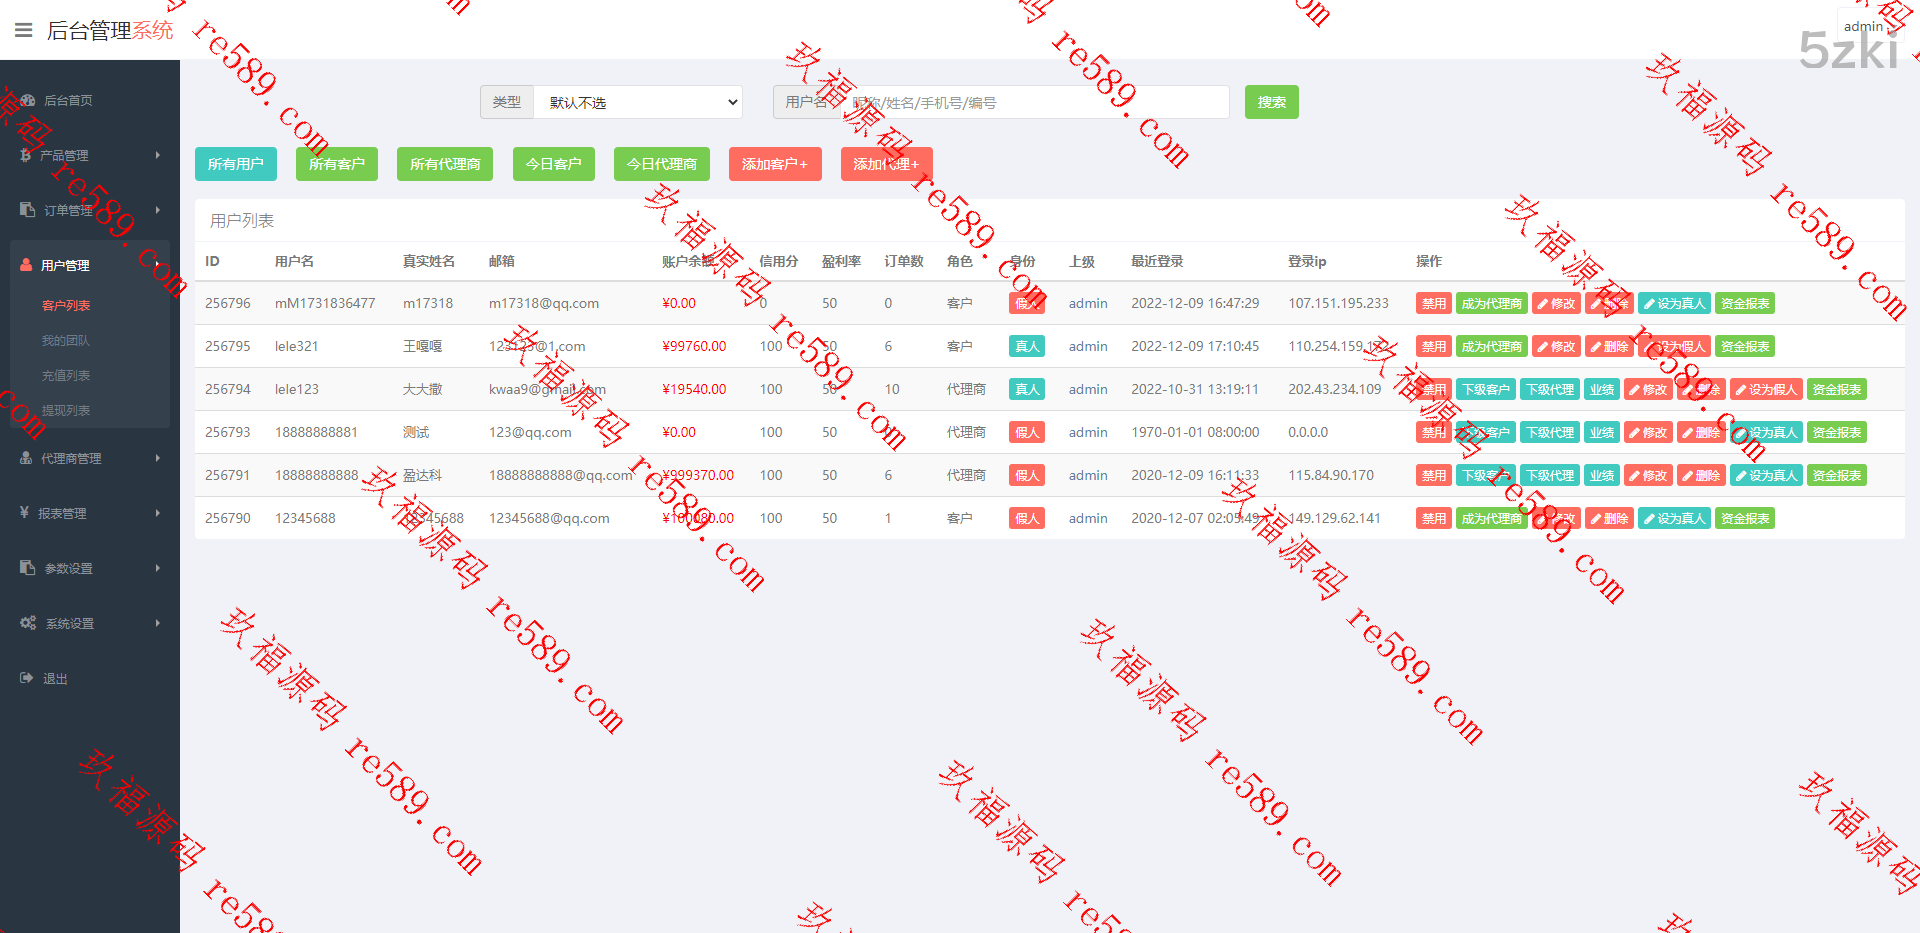The height and width of the screenshot is (933, 1920).
Task: Click 设为假人 for user lele123
Action: coord(1766,389)
